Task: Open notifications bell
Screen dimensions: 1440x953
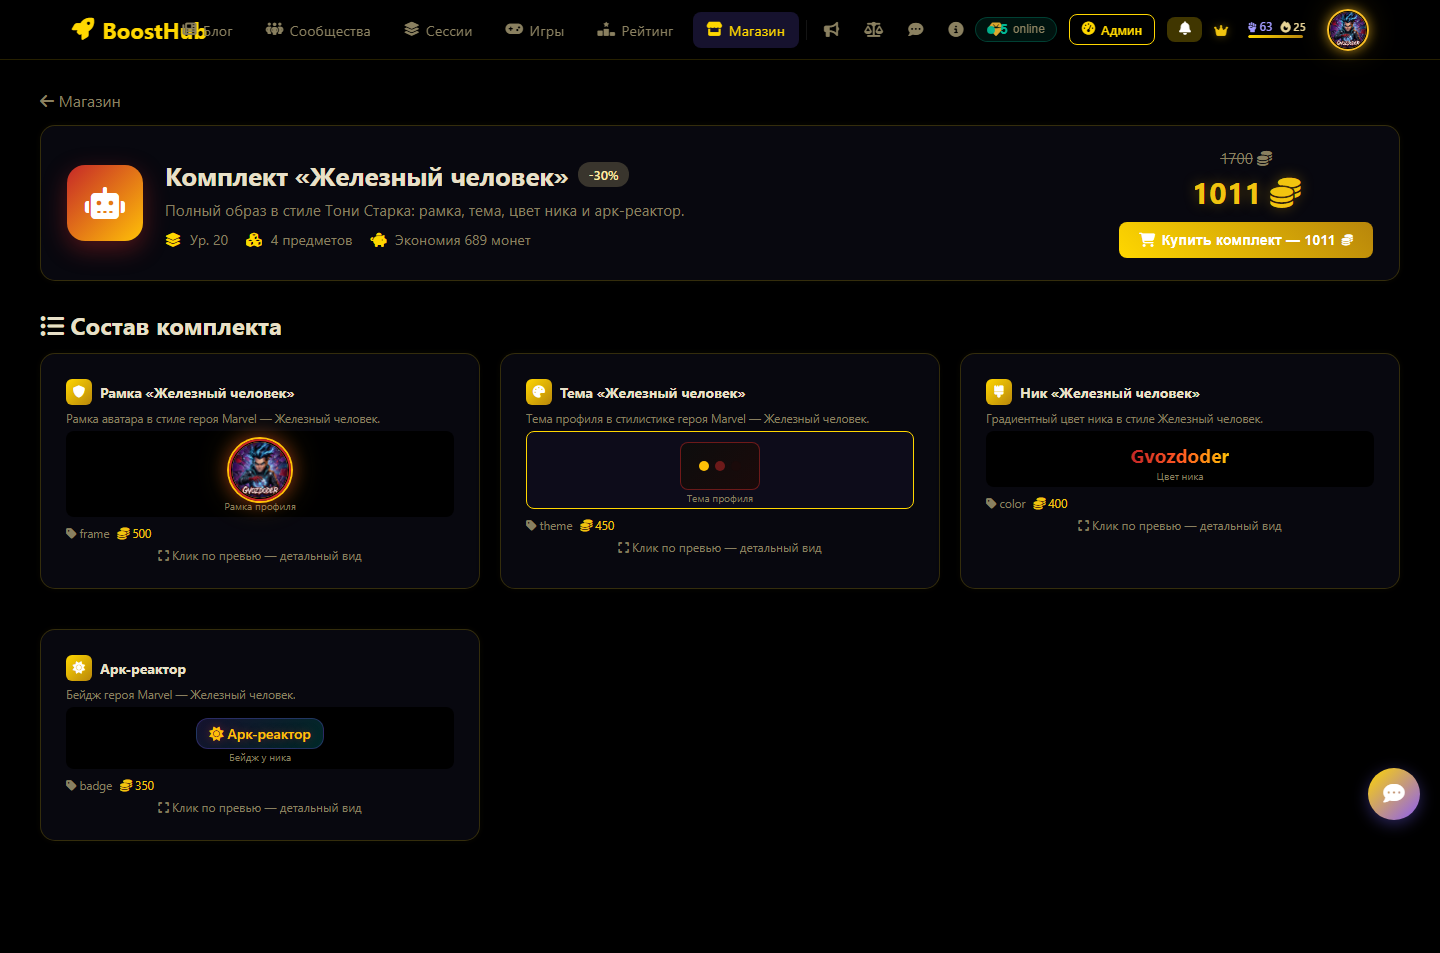Action: 1184,29
